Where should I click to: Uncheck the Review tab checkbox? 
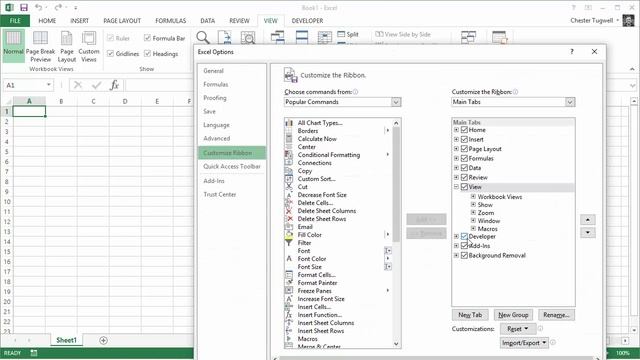coord(464,177)
